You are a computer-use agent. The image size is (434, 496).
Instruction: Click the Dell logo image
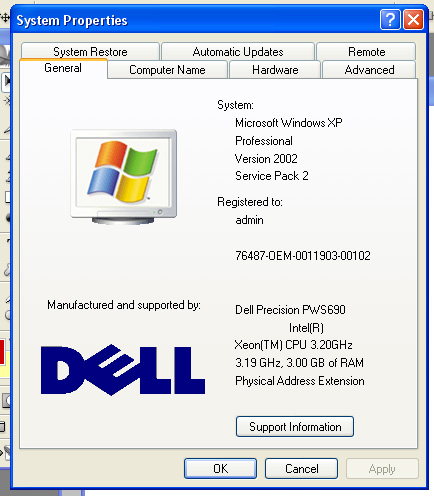coord(123,370)
